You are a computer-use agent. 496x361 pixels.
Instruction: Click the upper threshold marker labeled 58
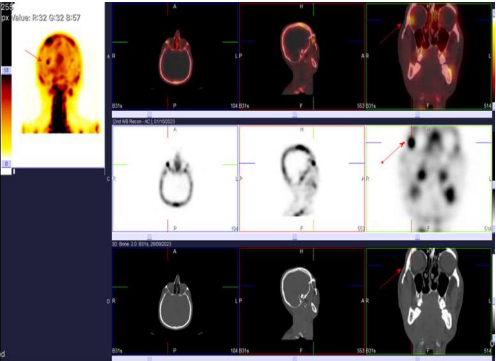coord(7,70)
